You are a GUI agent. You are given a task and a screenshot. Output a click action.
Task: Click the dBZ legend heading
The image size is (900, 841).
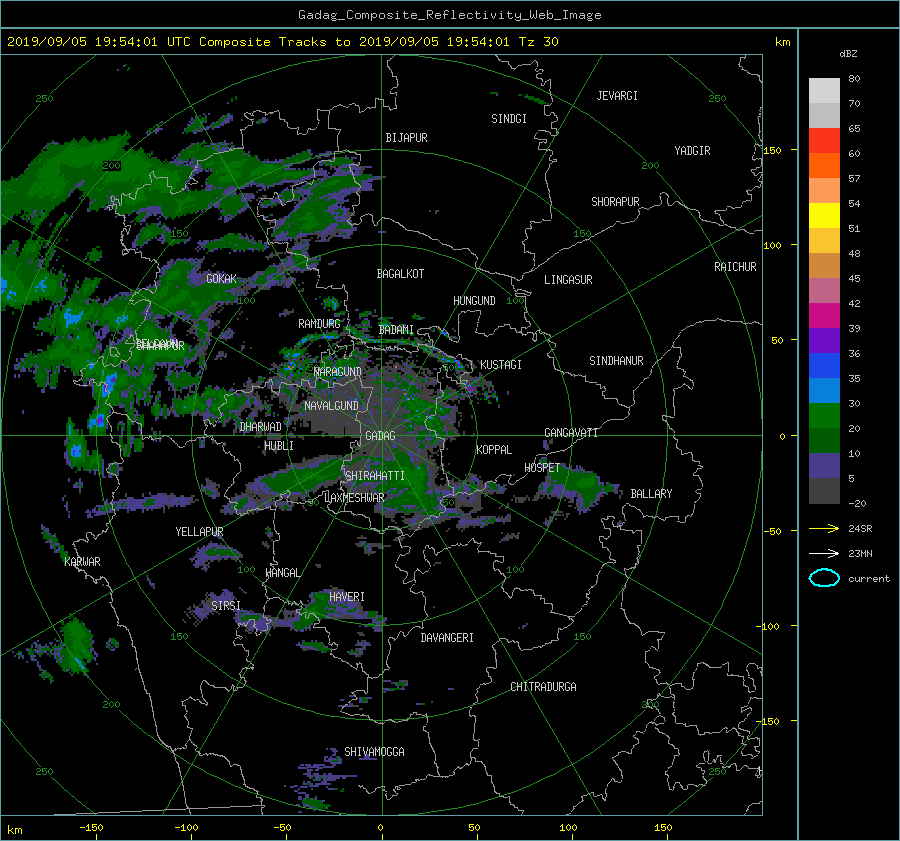[x=848, y=54]
